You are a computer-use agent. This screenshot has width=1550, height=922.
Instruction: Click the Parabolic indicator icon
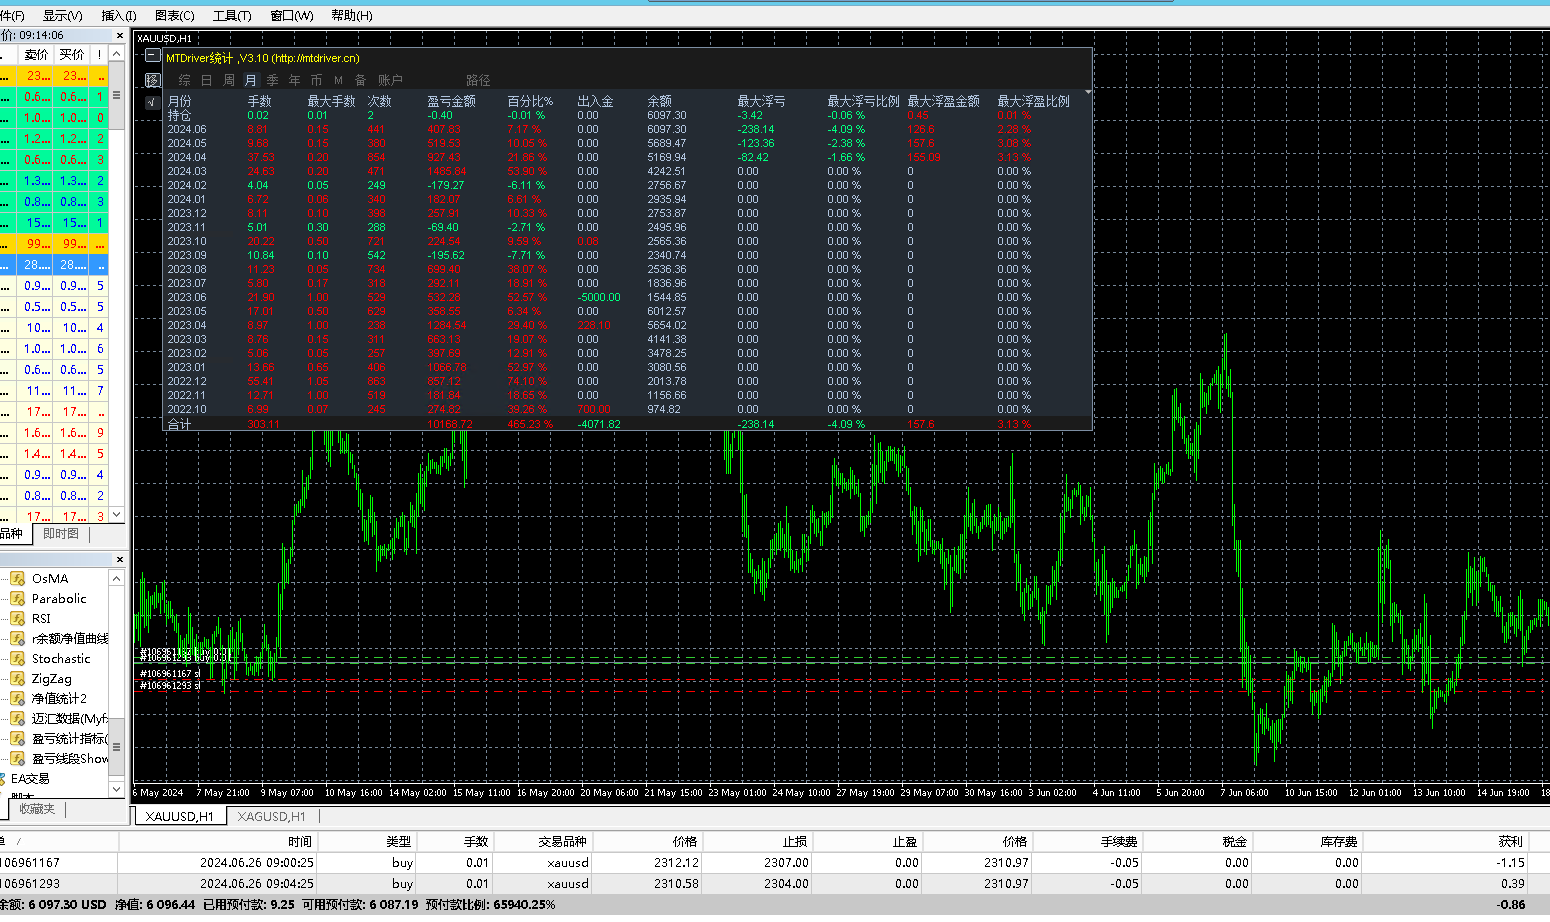pos(17,598)
